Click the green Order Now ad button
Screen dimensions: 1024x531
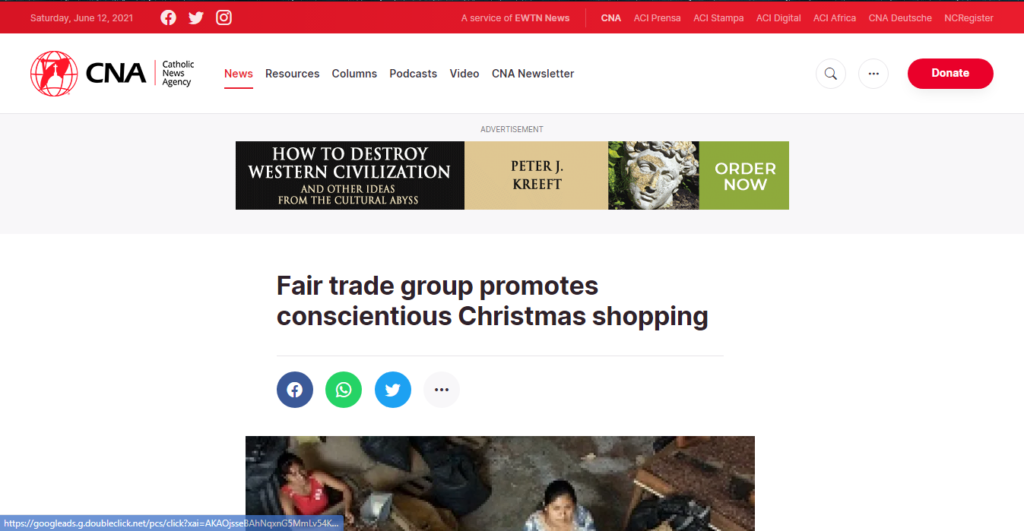point(744,176)
